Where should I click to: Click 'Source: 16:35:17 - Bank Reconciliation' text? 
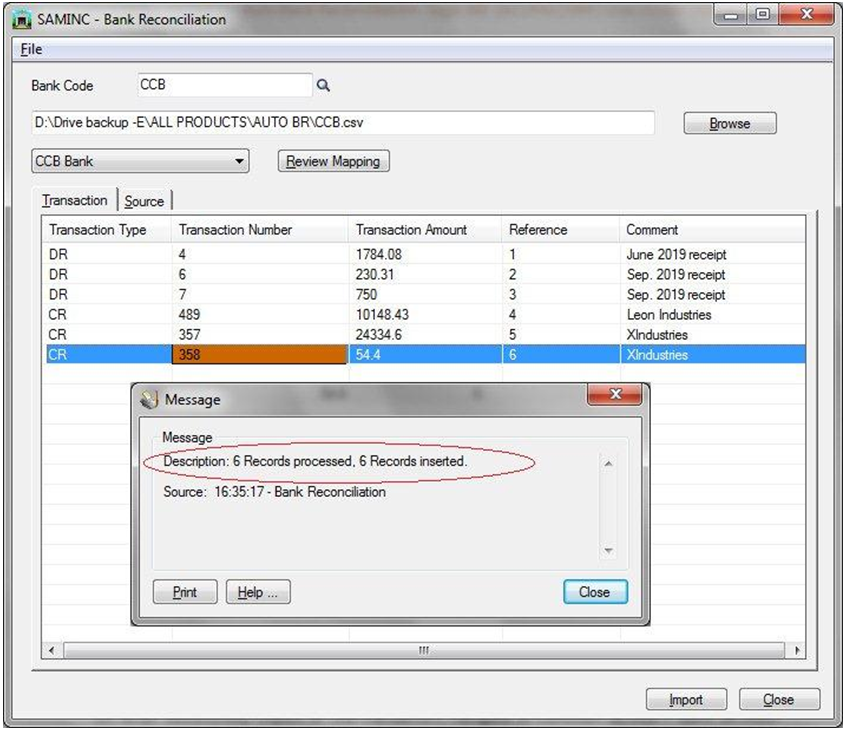[274, 492]
